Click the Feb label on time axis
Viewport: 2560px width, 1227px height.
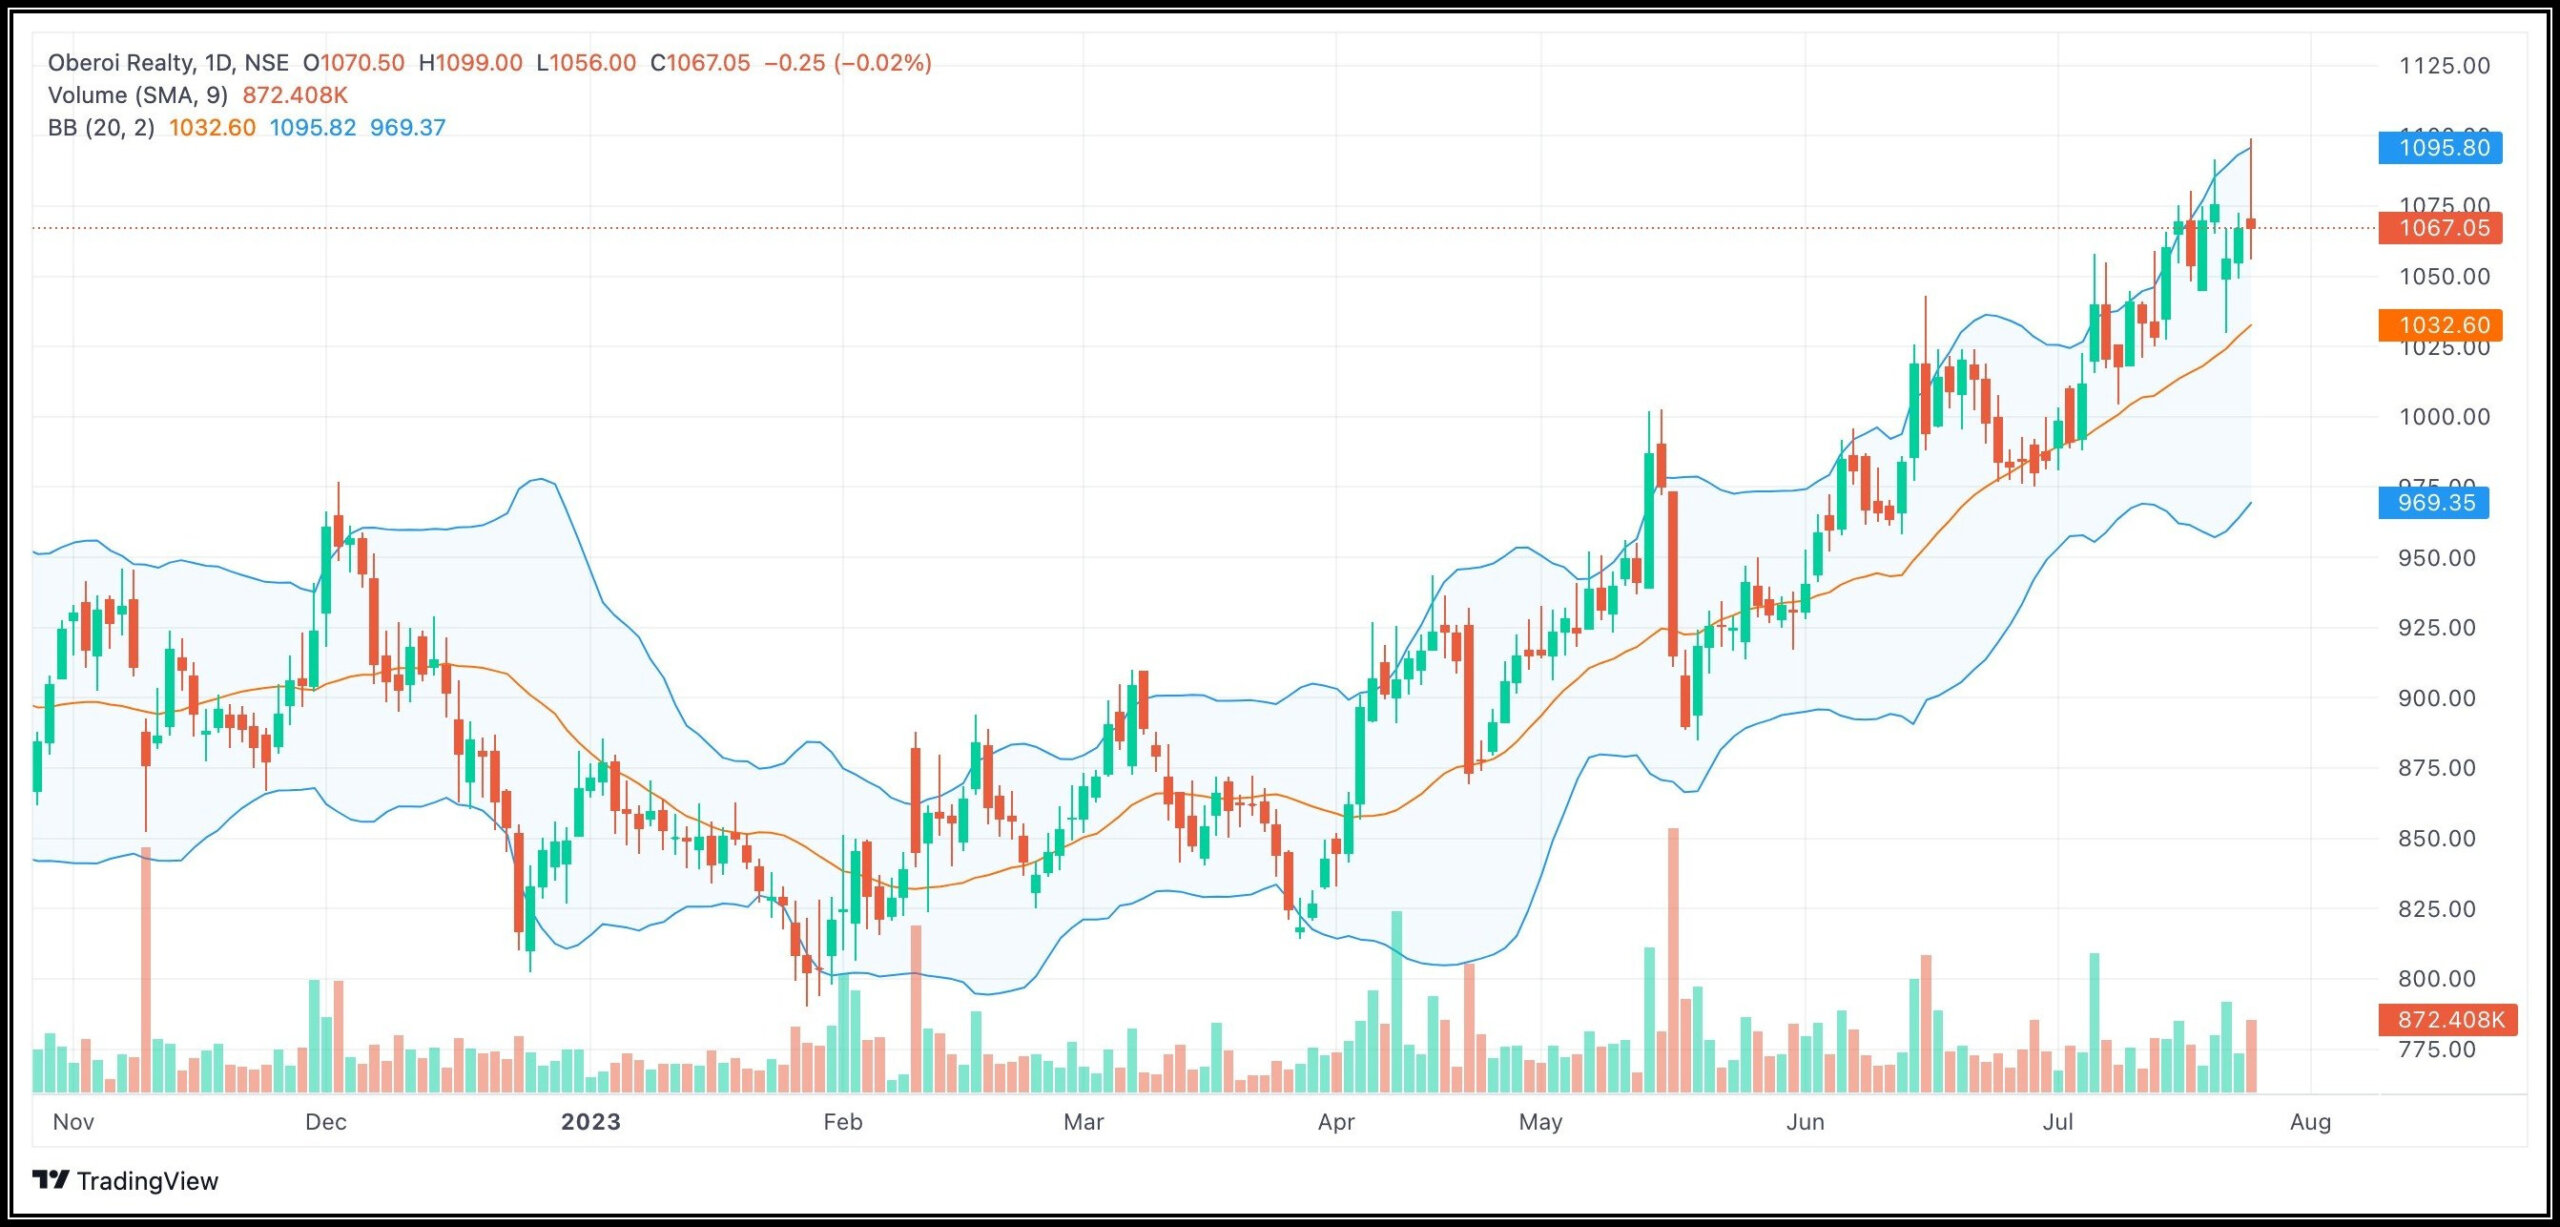pos(843,1122)
